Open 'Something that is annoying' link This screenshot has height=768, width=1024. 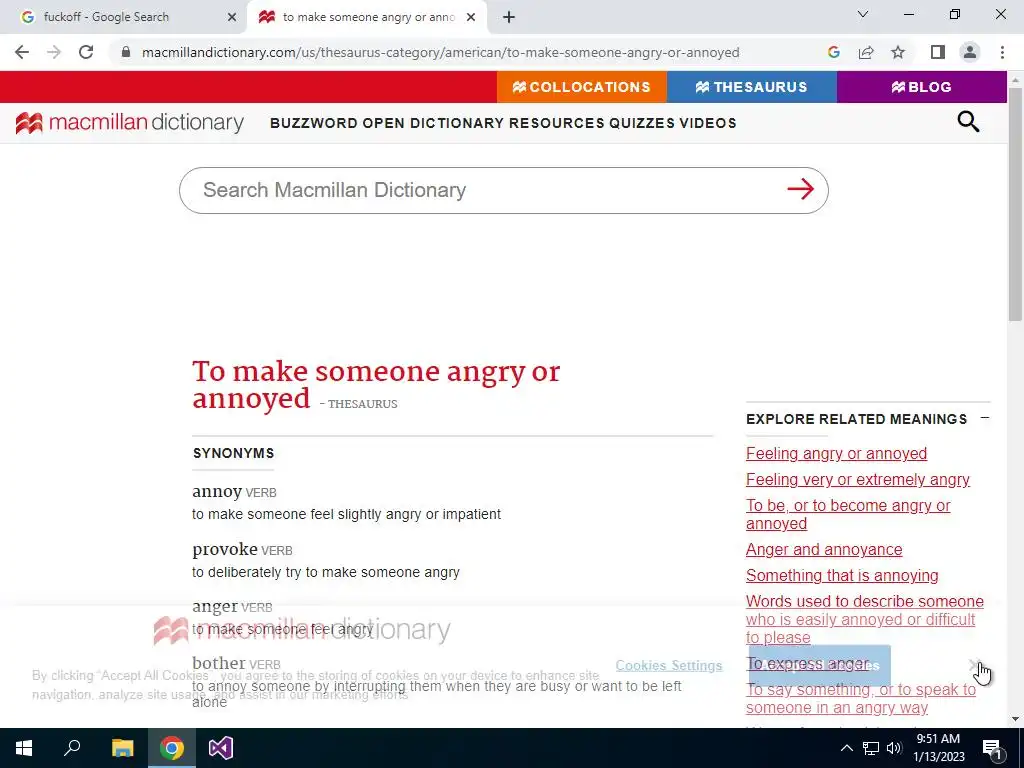pyautogui.click(x=842, y=575)
